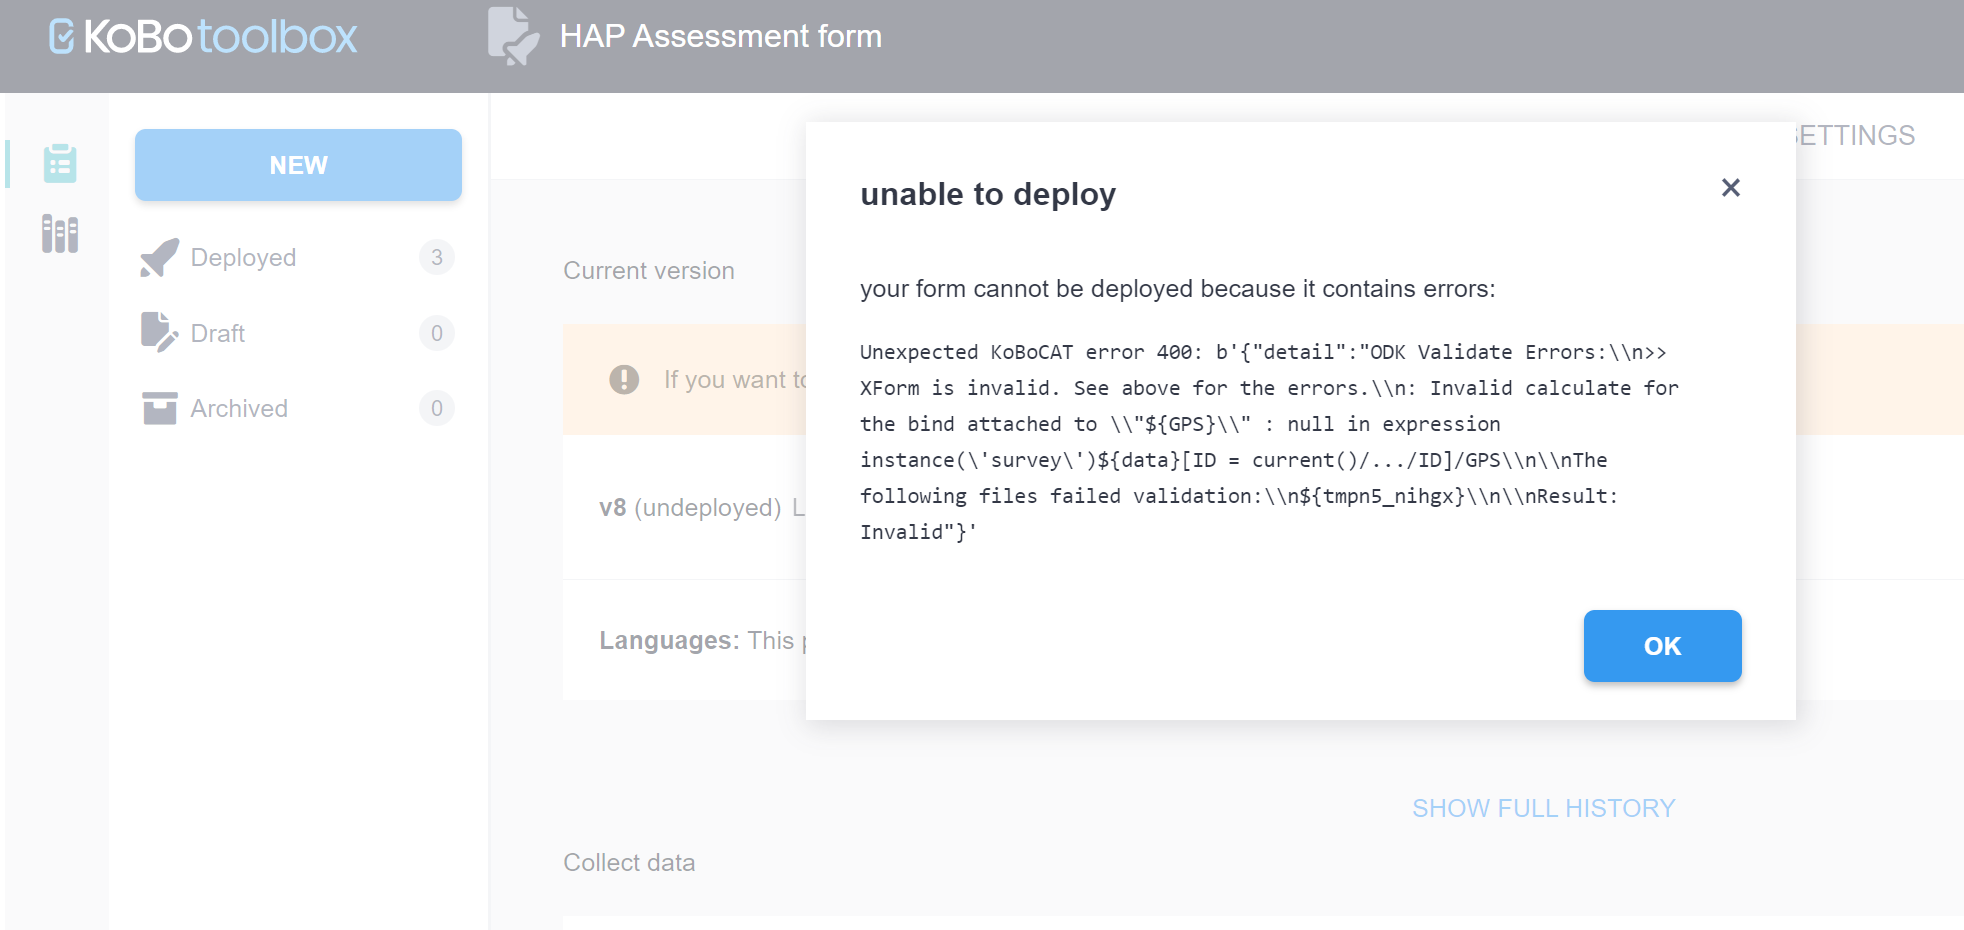The width and height of the screenshot is (1964, 930).
Task: Click the Deployed count badge showing 3
Action: tap(437, 258)
